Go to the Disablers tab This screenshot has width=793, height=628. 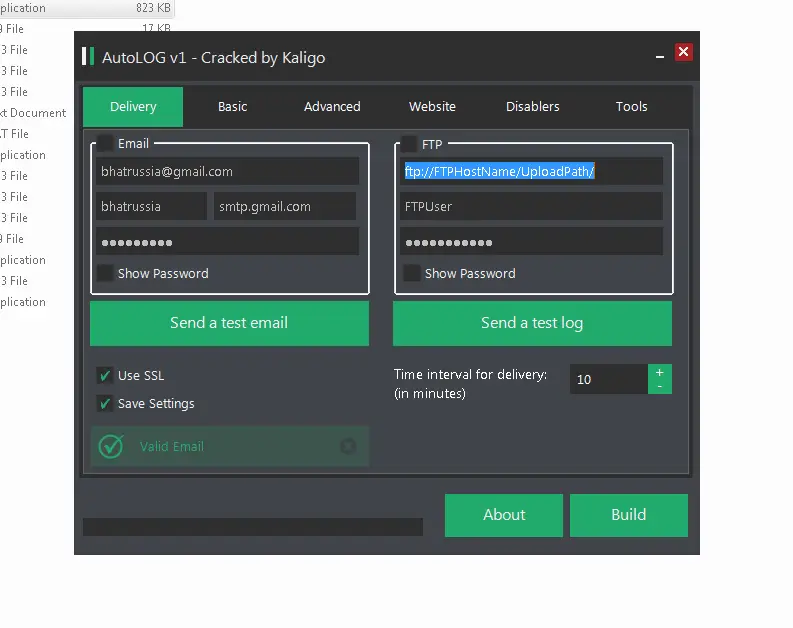click(532, 107)
